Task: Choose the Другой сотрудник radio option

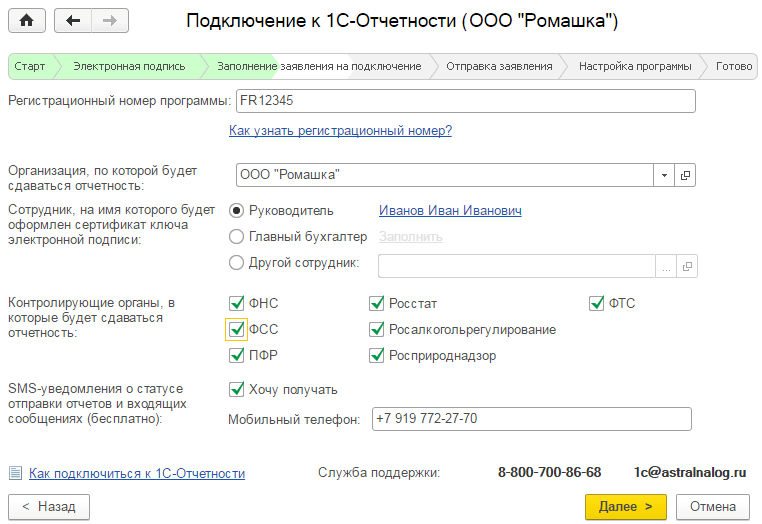Action: [x=237, y=263]
